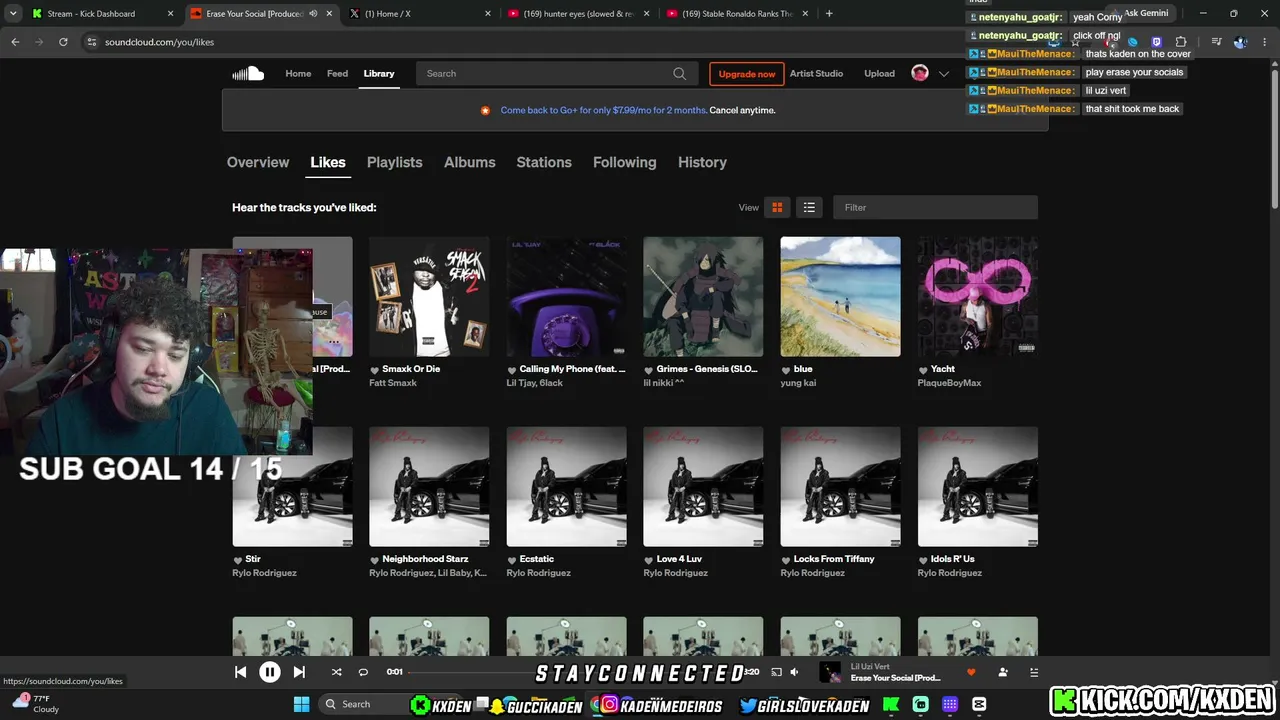
Task: Go to SoundCloud Home page
Action: click(298, 73)
